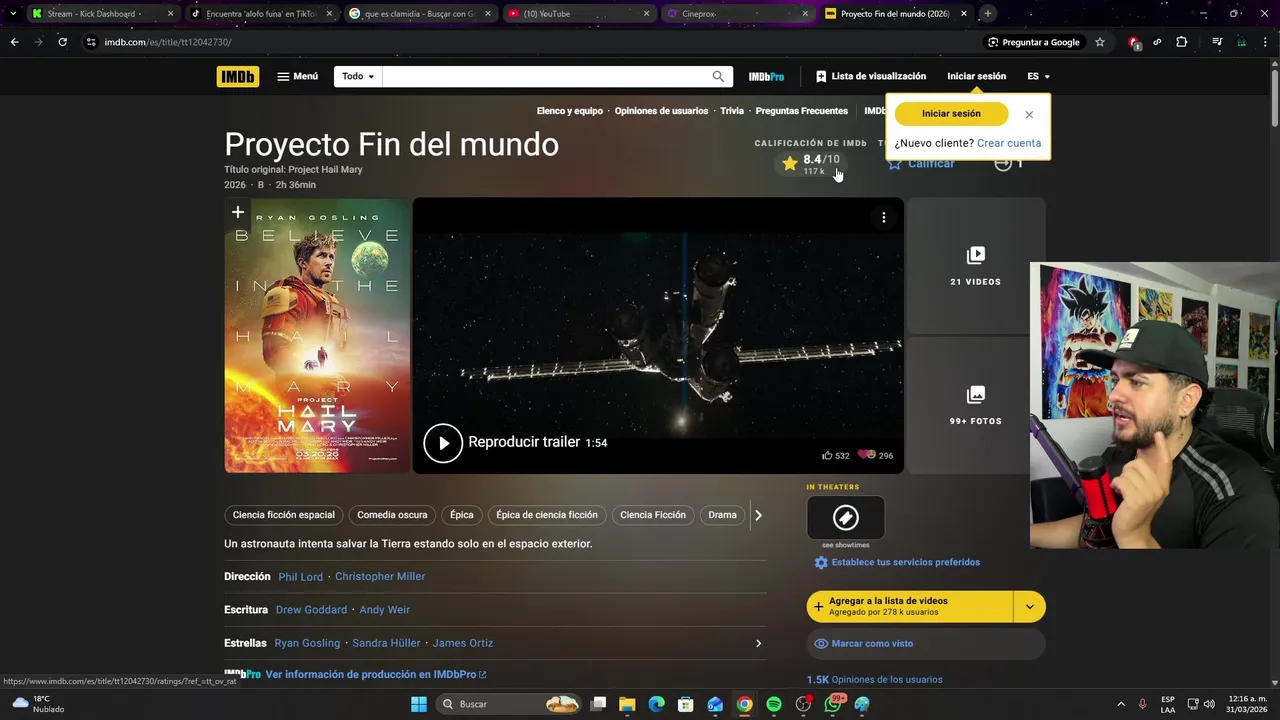The height and width of the screenshot is (720, 1280).
Task: Open the Project Hail Mary poster
Action: coord(317,336)
